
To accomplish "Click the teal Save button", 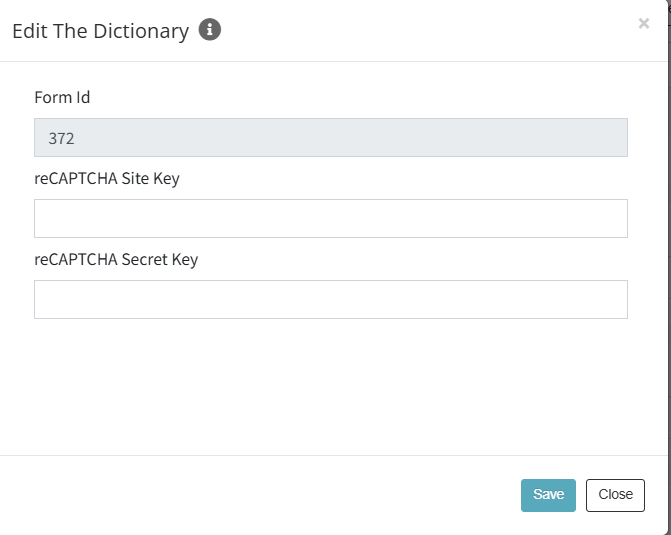I will [548, 495].
